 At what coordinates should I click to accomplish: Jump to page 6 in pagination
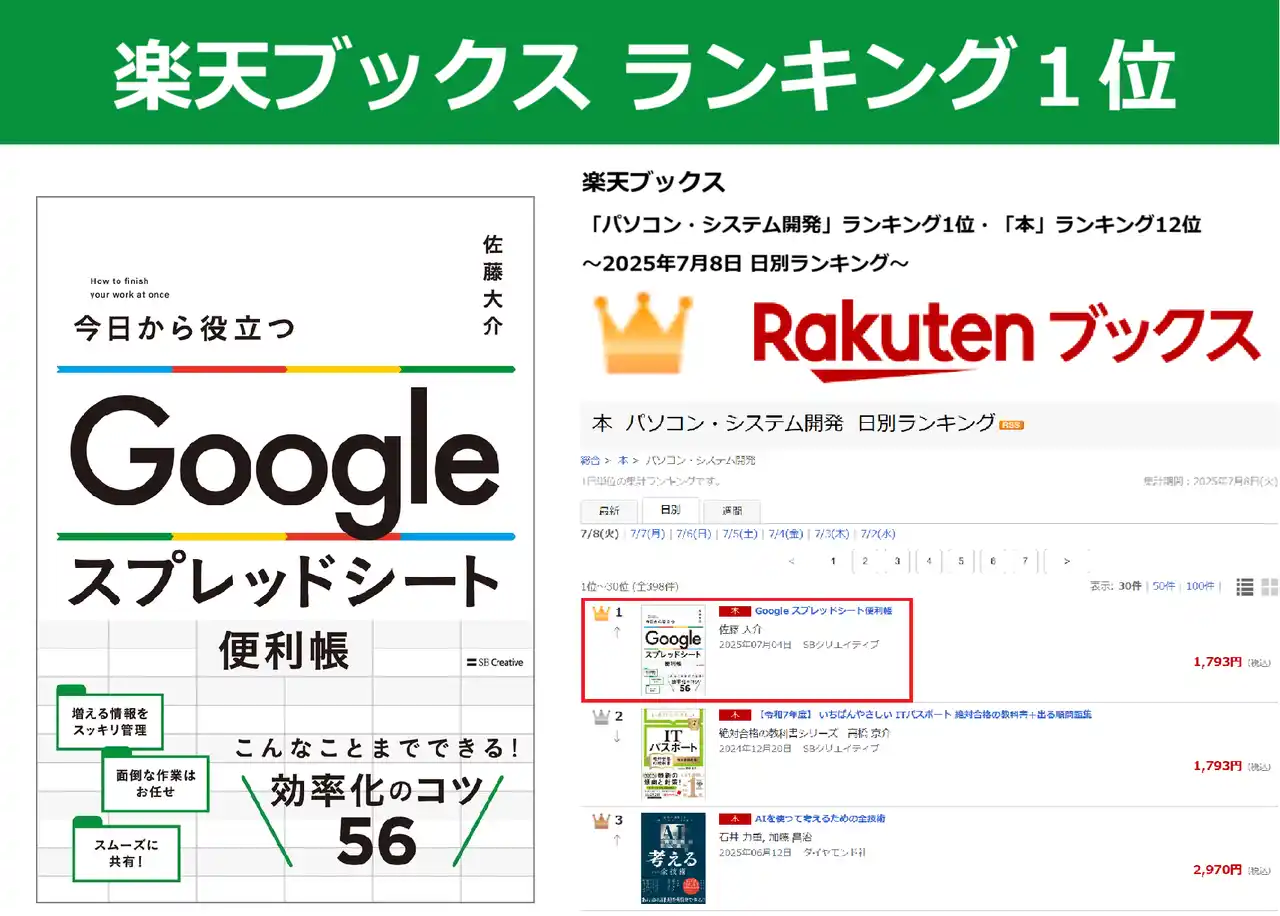tap(993, 561)
